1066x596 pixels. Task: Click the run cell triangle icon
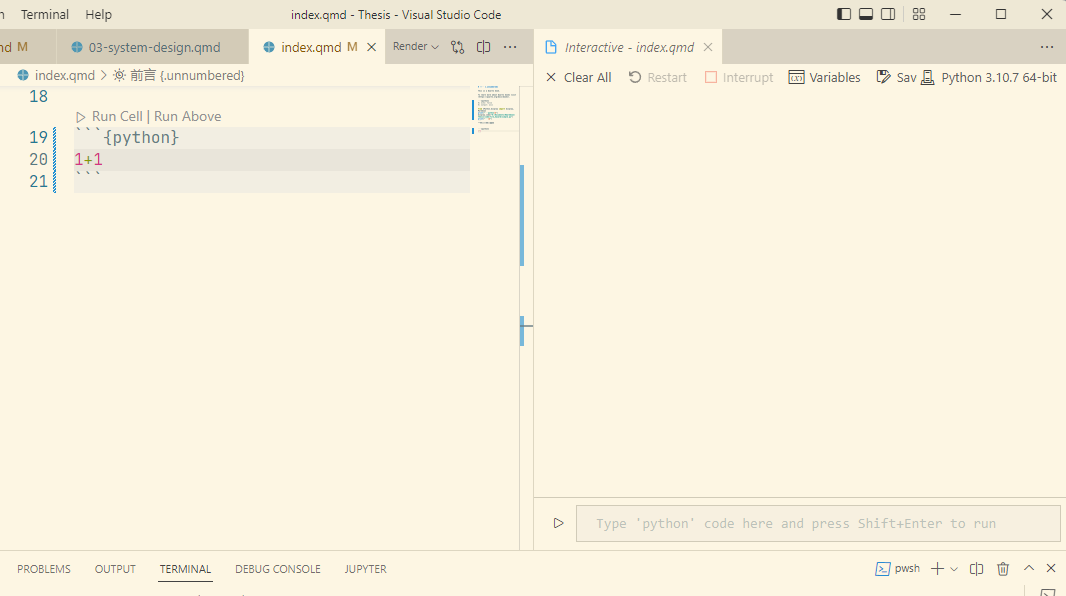click(x=81, y=117)
